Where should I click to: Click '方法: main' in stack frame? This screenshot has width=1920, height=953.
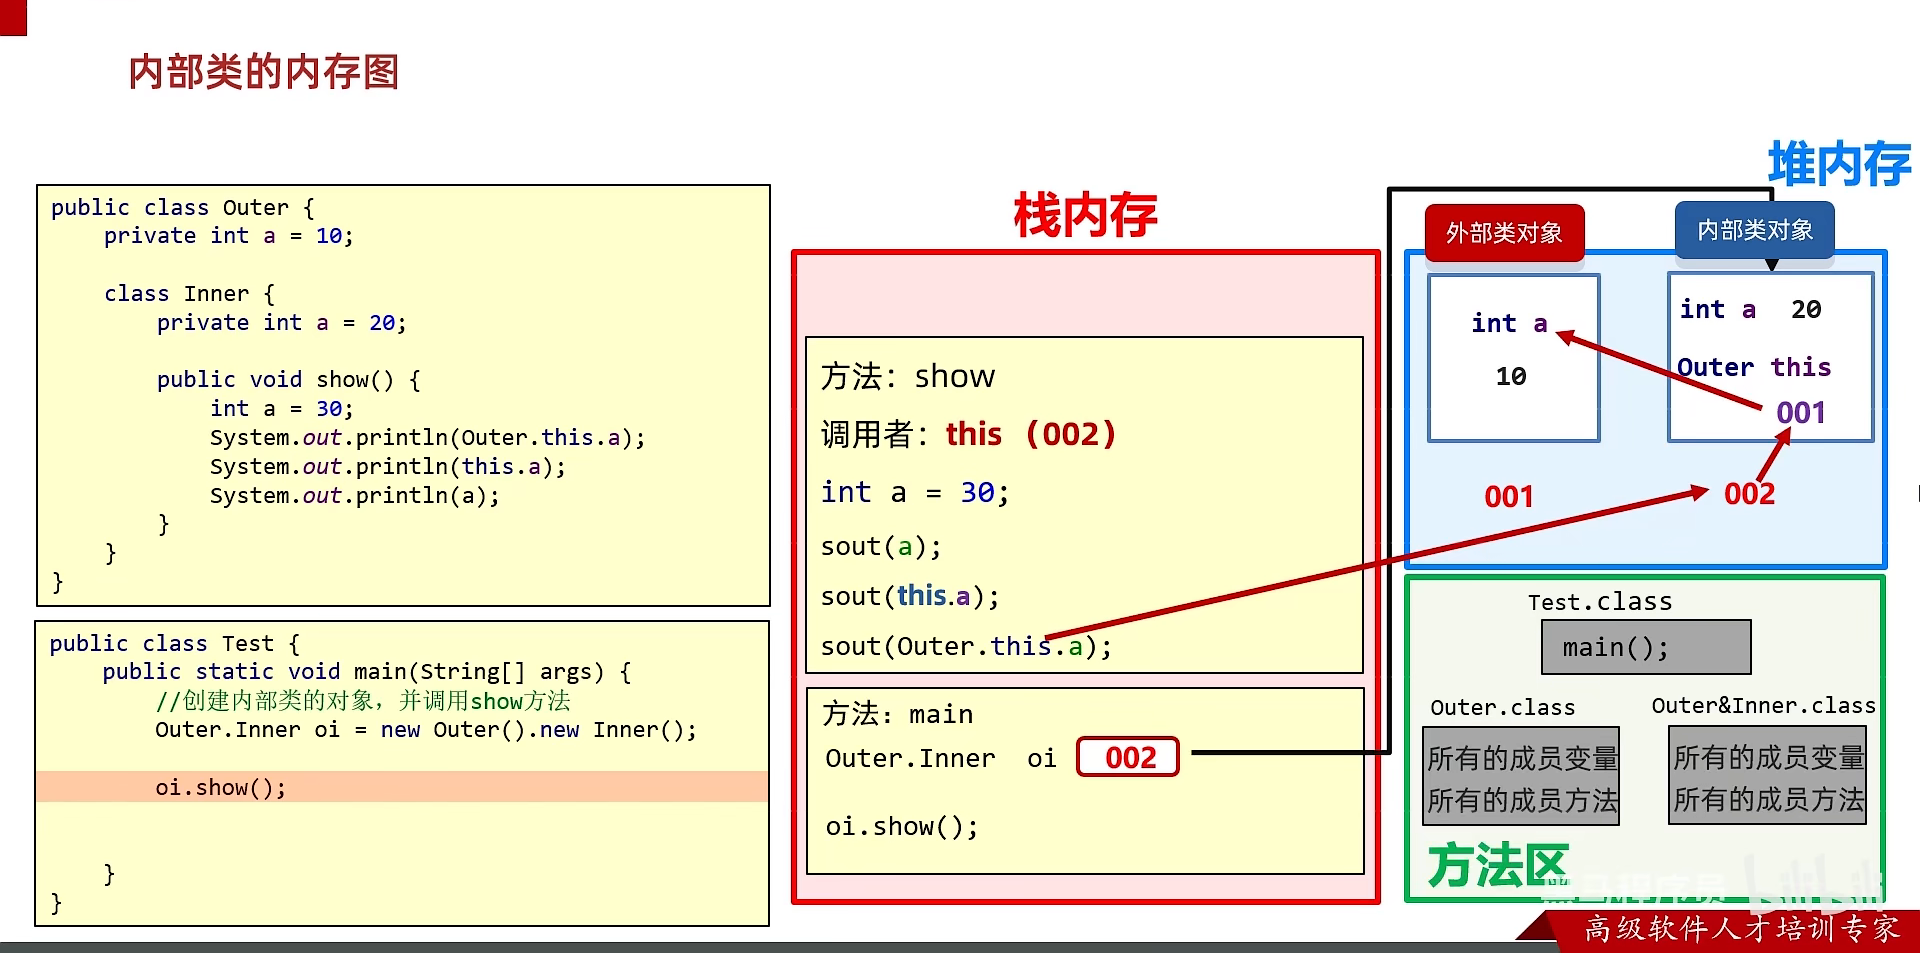coord(898,714)
